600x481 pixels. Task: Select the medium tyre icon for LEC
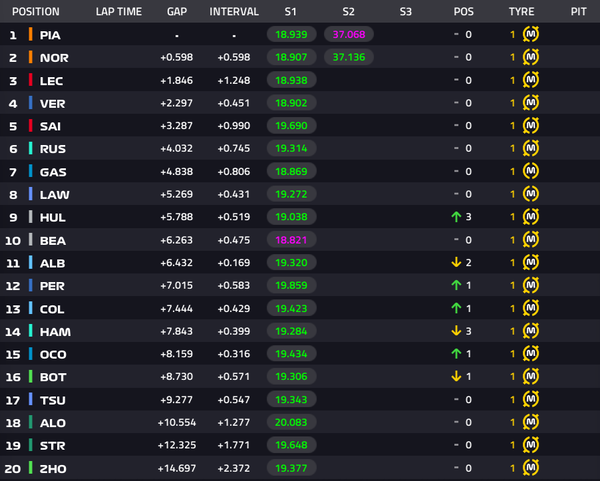point(531,80)
